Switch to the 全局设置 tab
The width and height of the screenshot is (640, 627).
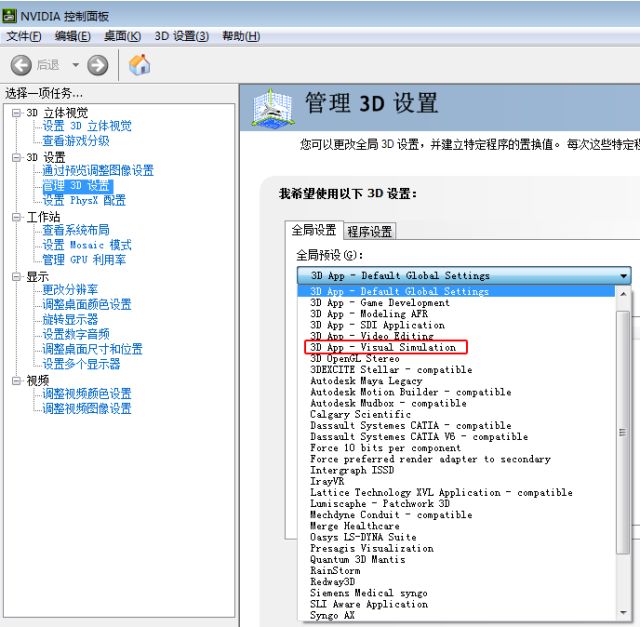[x=313, y=230]
